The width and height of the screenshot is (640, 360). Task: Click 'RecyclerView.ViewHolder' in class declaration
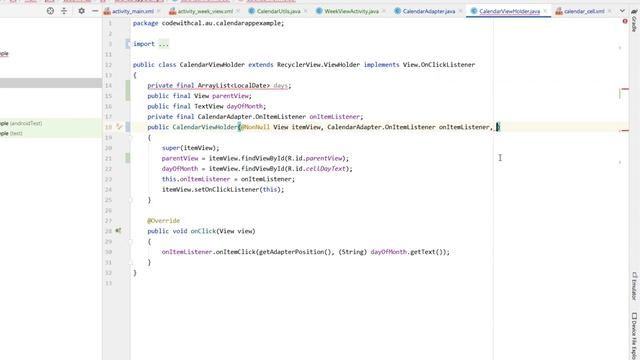click(x=318, y=64)
